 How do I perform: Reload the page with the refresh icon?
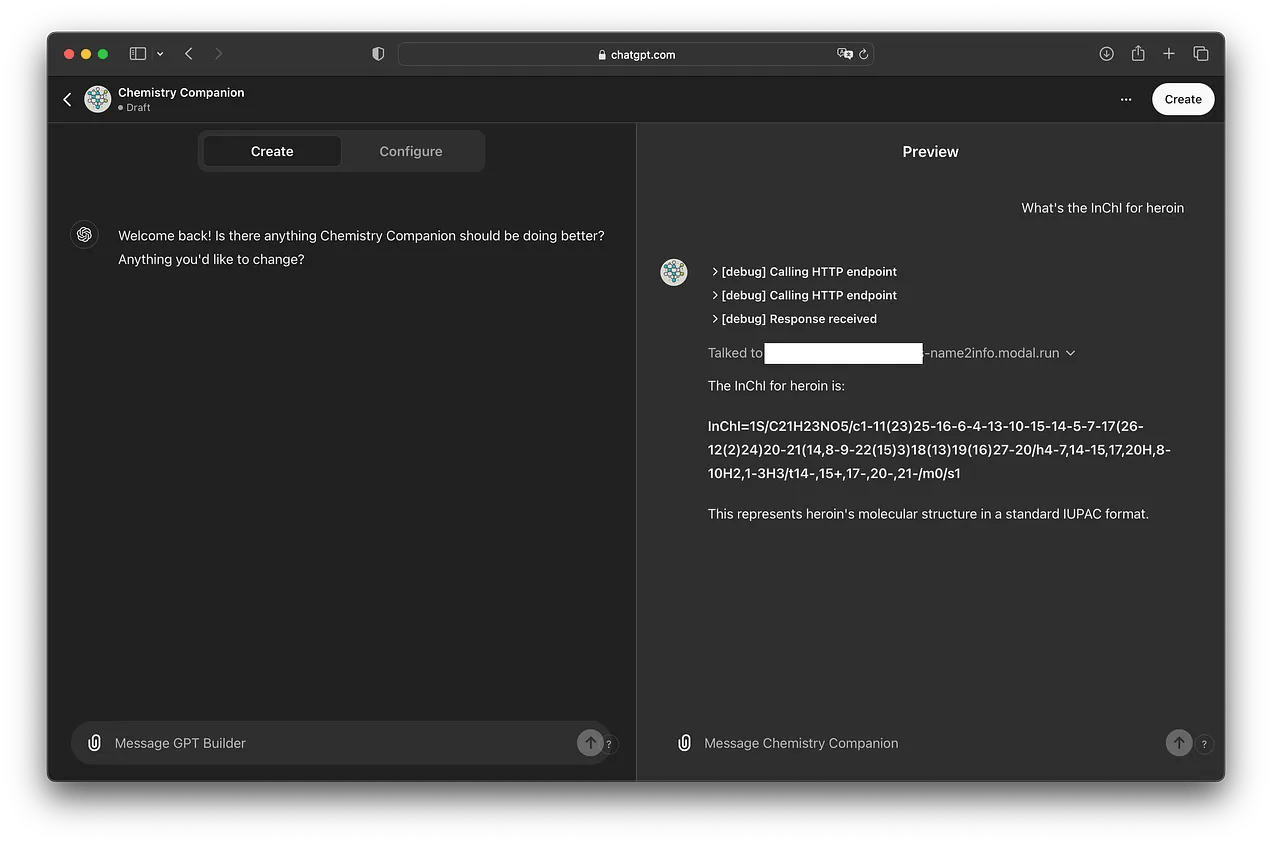864,54
